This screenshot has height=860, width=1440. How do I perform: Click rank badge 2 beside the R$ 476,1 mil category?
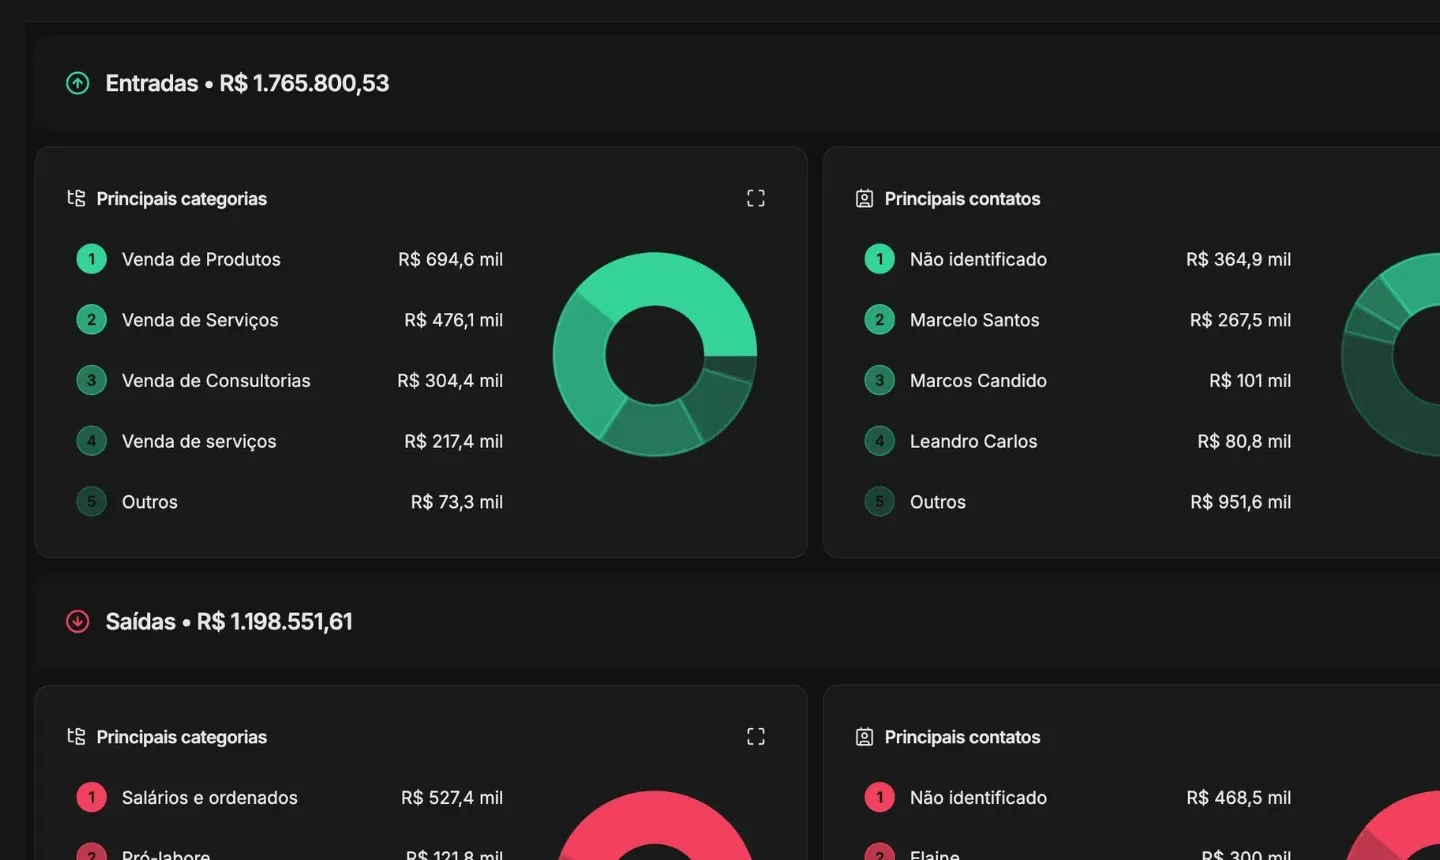click(x=91, y=320)
